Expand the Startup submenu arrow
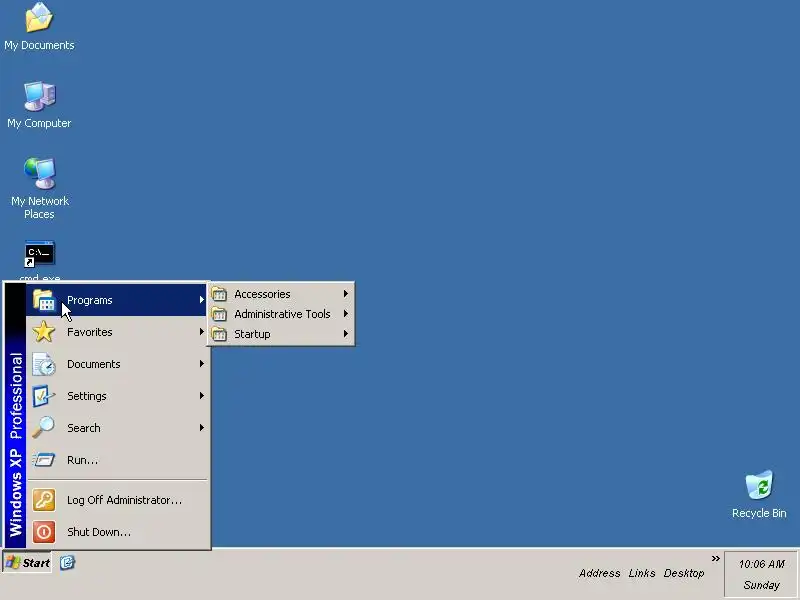This screenshot has width=800, height=600. (345, 334)
